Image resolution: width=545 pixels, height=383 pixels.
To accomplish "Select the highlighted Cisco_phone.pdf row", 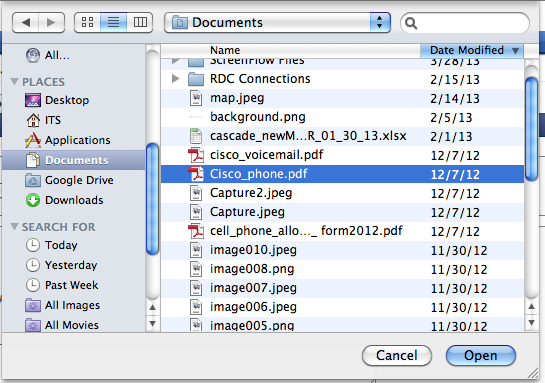I will point(342,174).
